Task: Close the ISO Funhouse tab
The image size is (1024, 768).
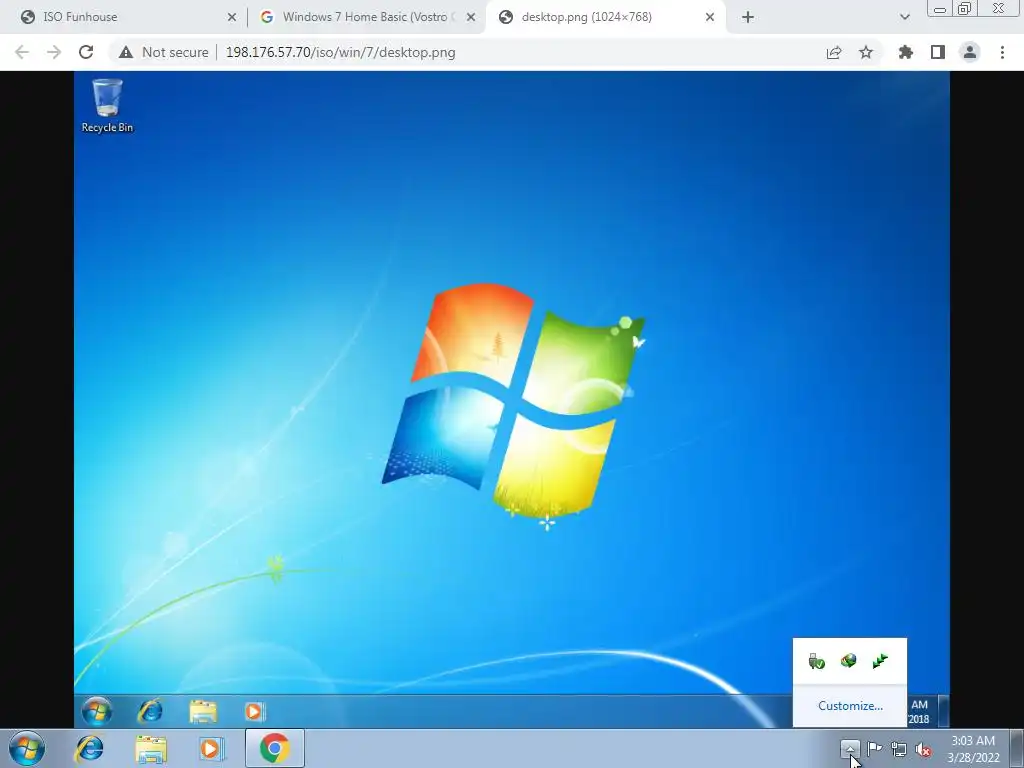Action: [x=231, y=18]
